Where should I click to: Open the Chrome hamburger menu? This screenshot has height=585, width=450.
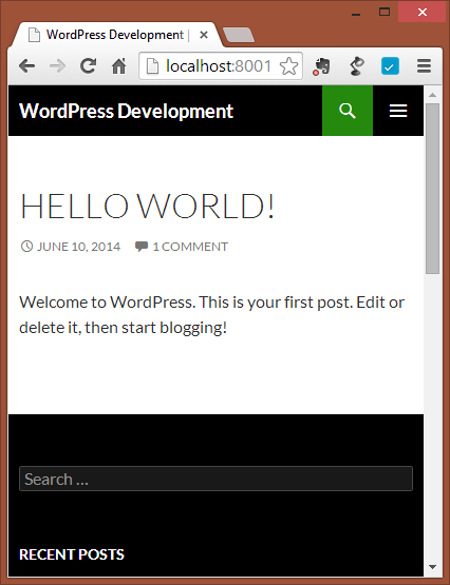pos(424,66)
